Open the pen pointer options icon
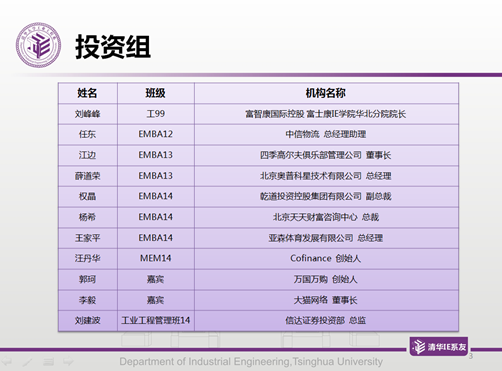 tap(28, 361)
